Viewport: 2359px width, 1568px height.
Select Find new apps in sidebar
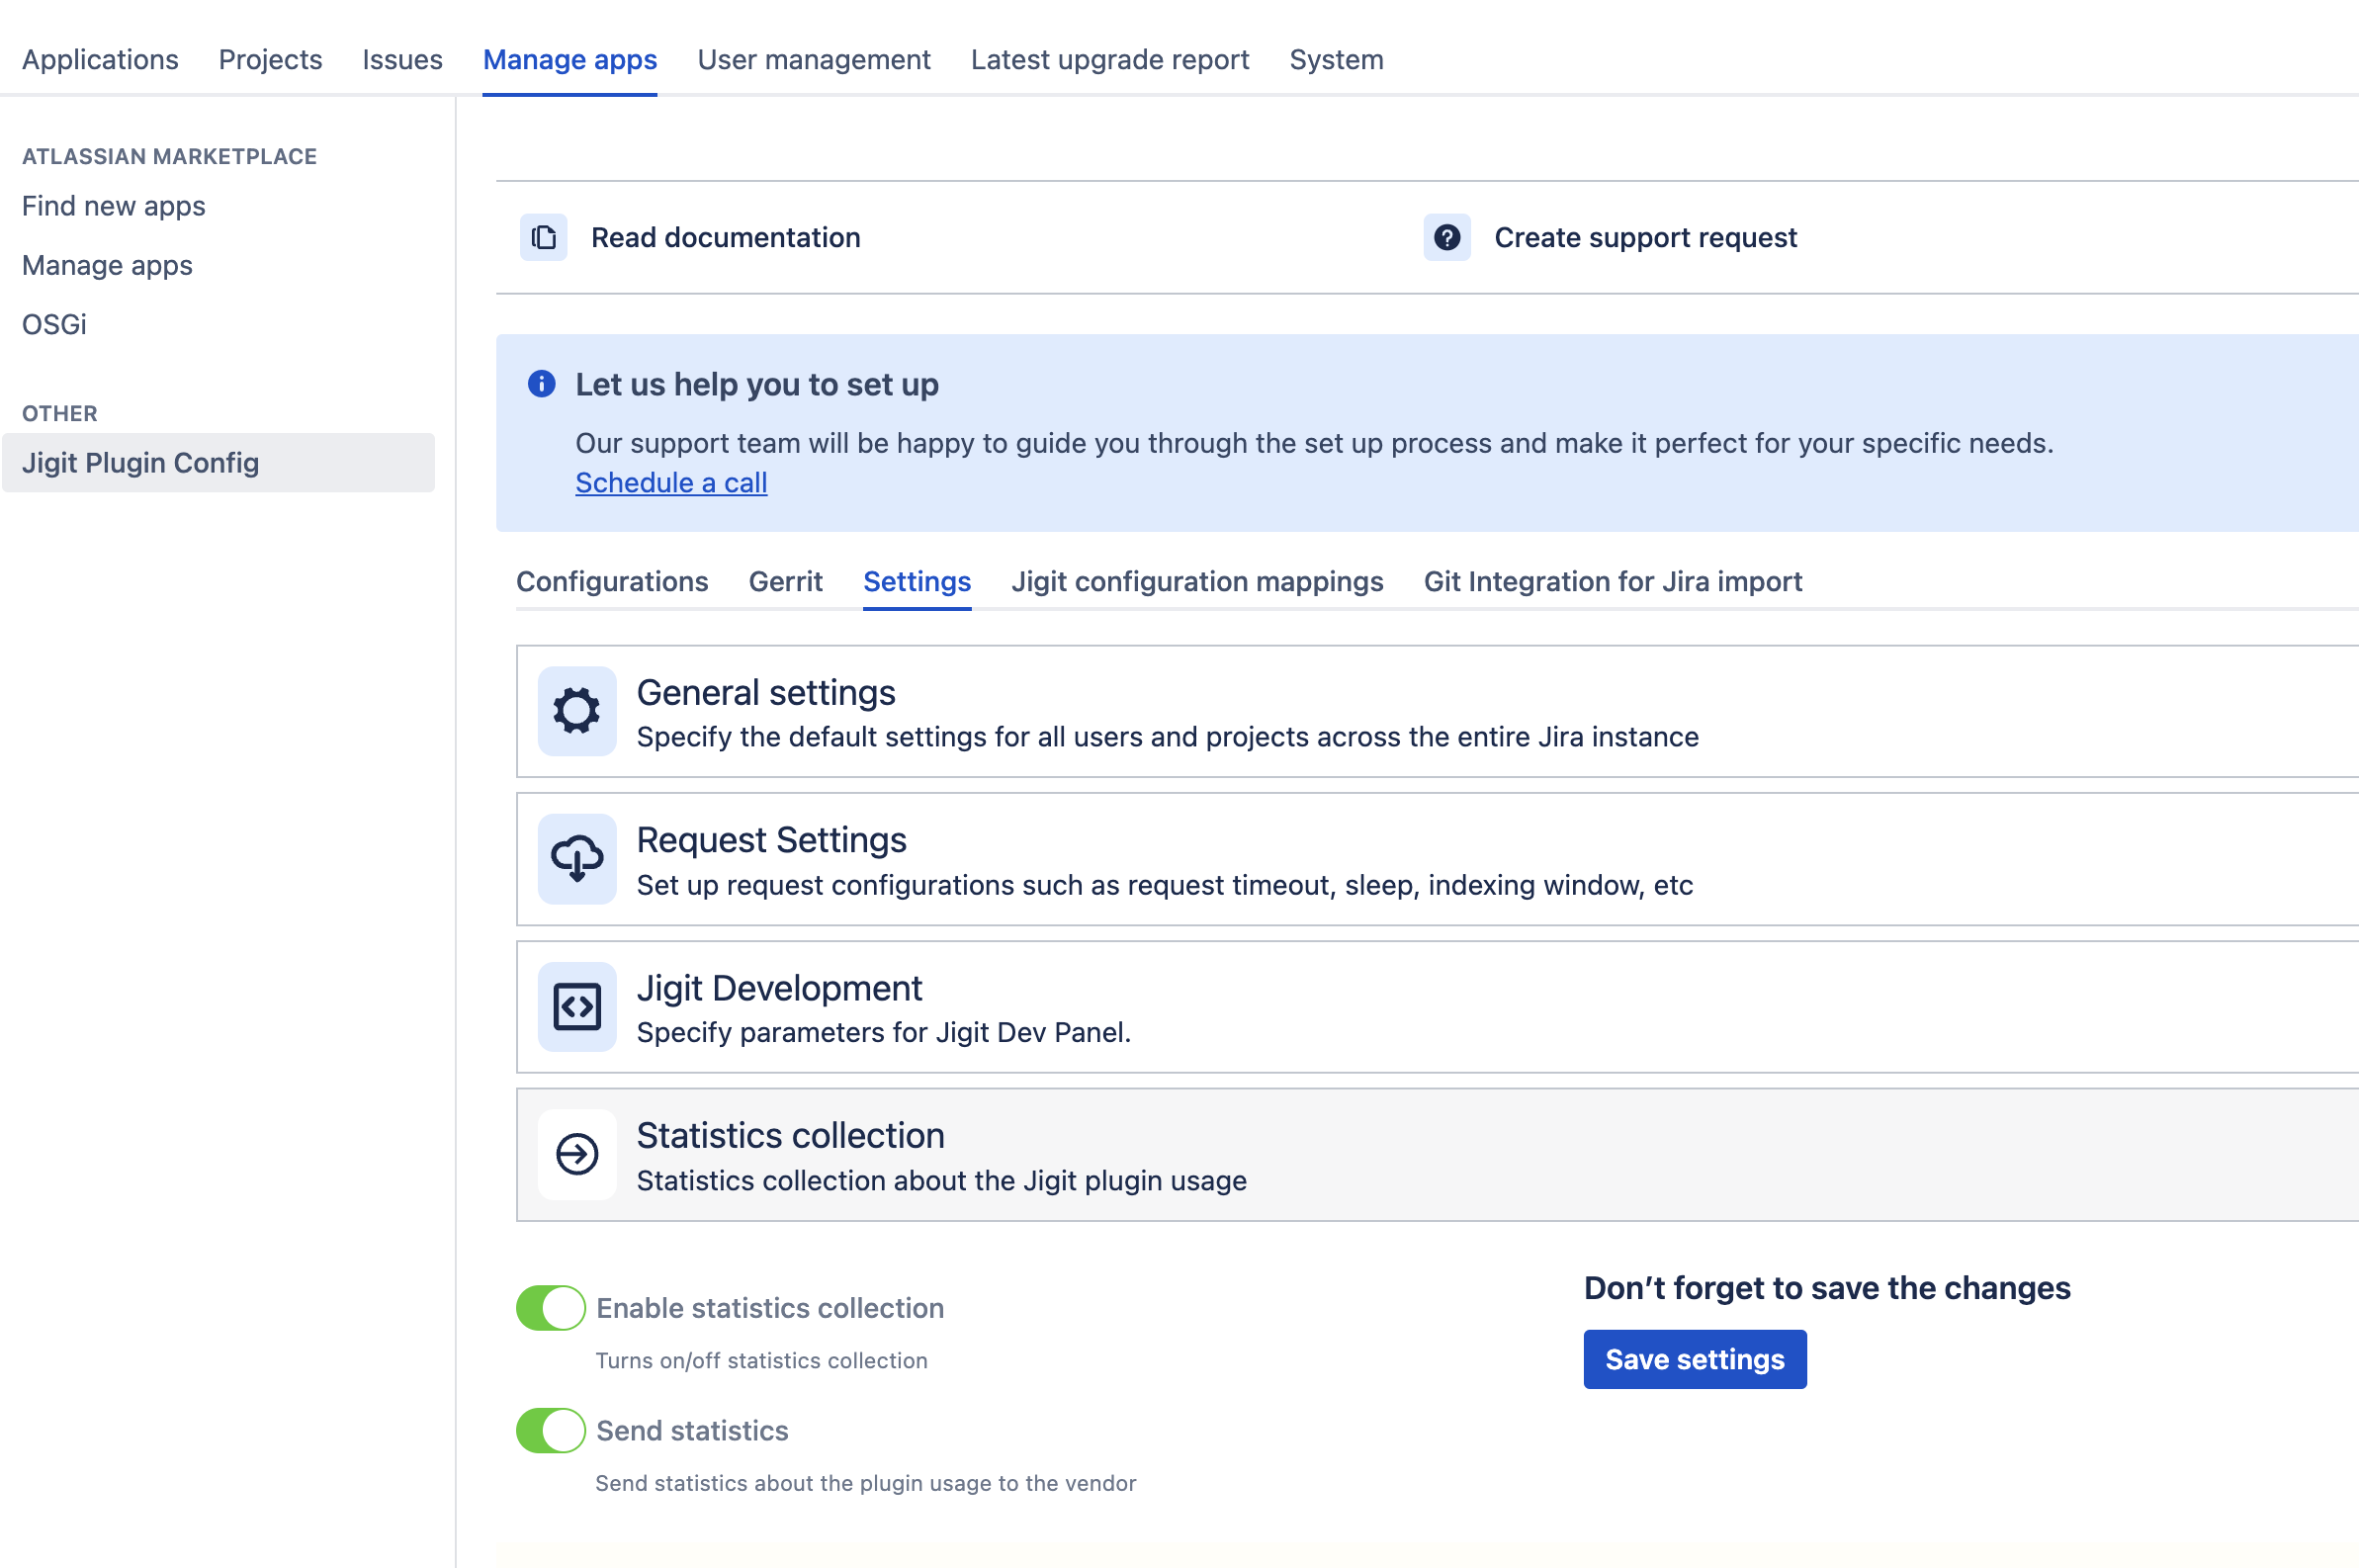coord(113,206)
